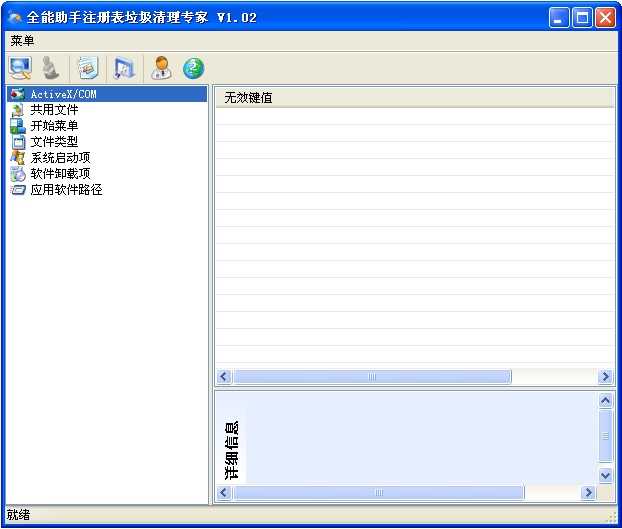Click the ActiveX/COM category icon
This screenshot has width=622, height=529.
pyautogui.click(x=18, y=94)
